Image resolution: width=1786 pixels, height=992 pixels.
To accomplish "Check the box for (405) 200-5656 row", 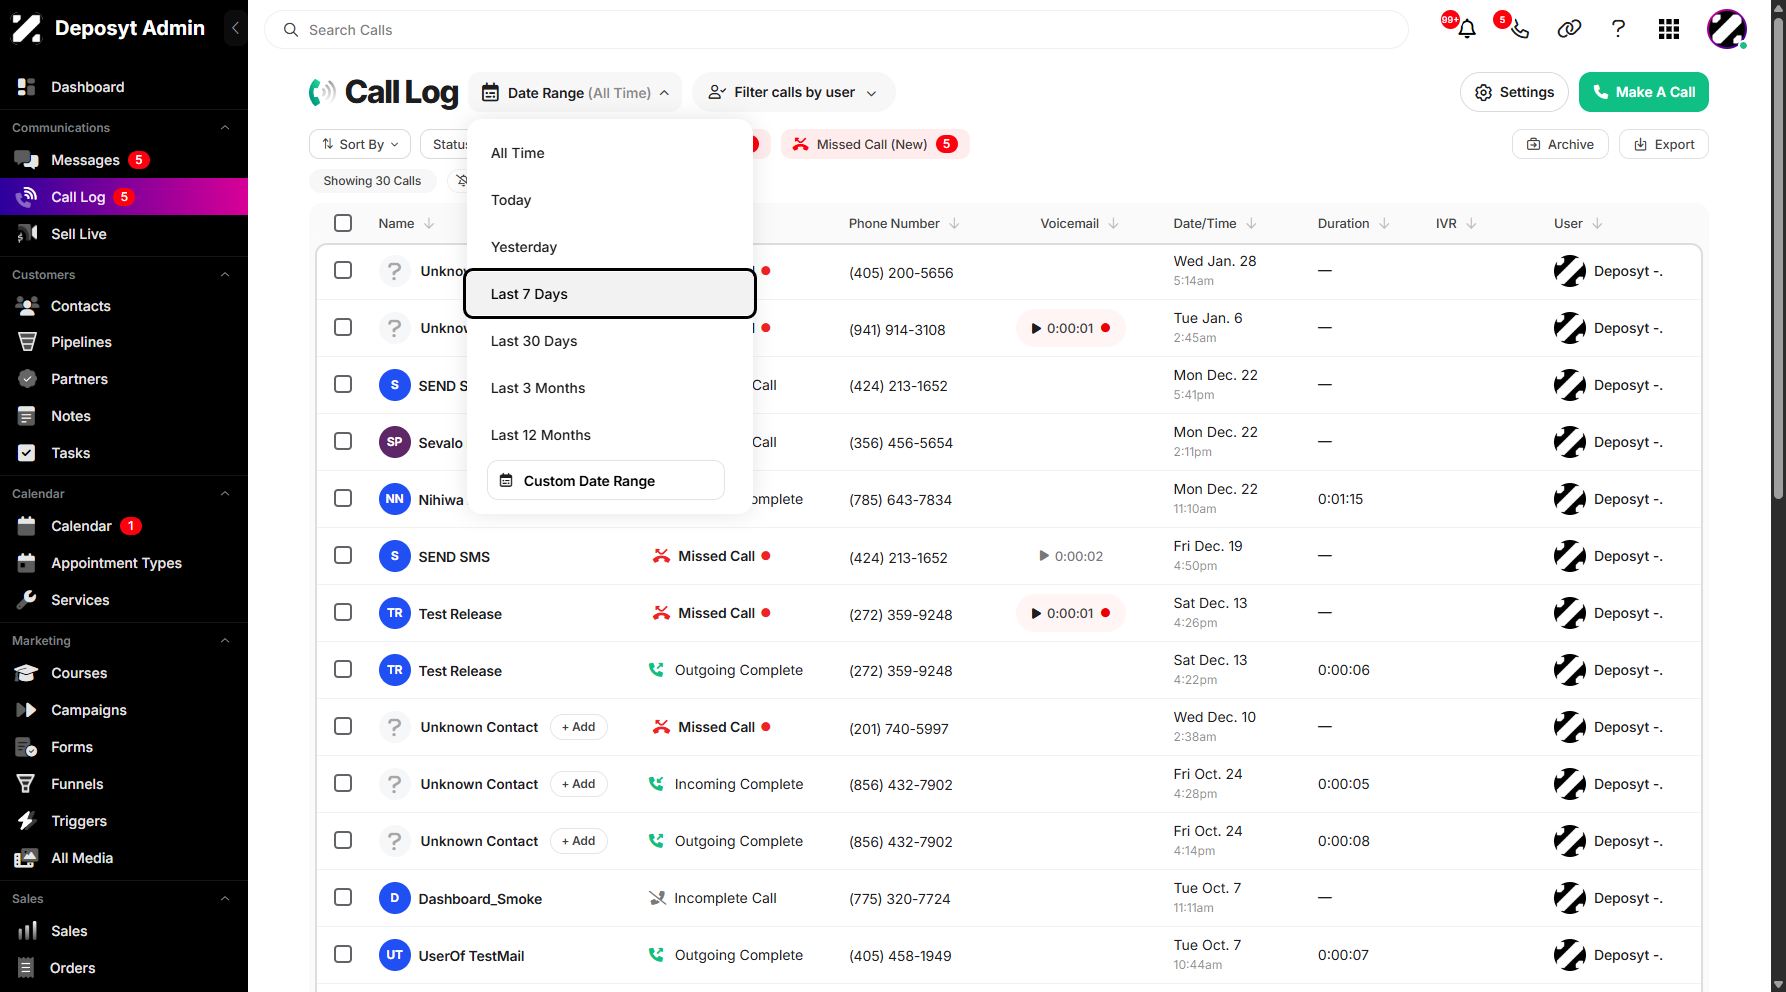I will pos(343,270).
